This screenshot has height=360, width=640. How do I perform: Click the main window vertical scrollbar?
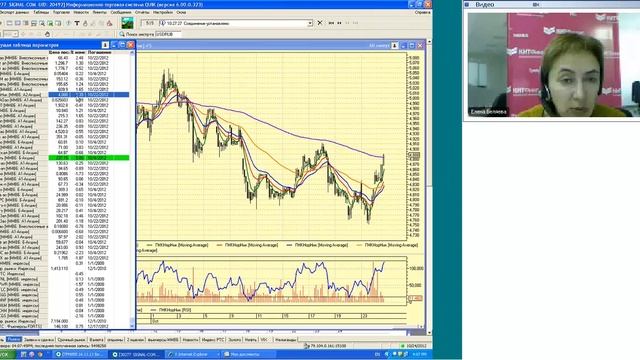tap(429, 188)
